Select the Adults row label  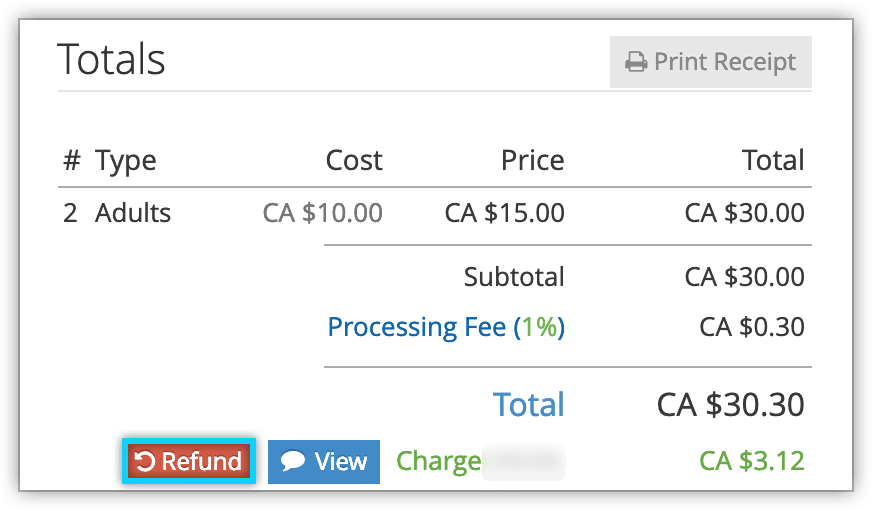(132, 213)
